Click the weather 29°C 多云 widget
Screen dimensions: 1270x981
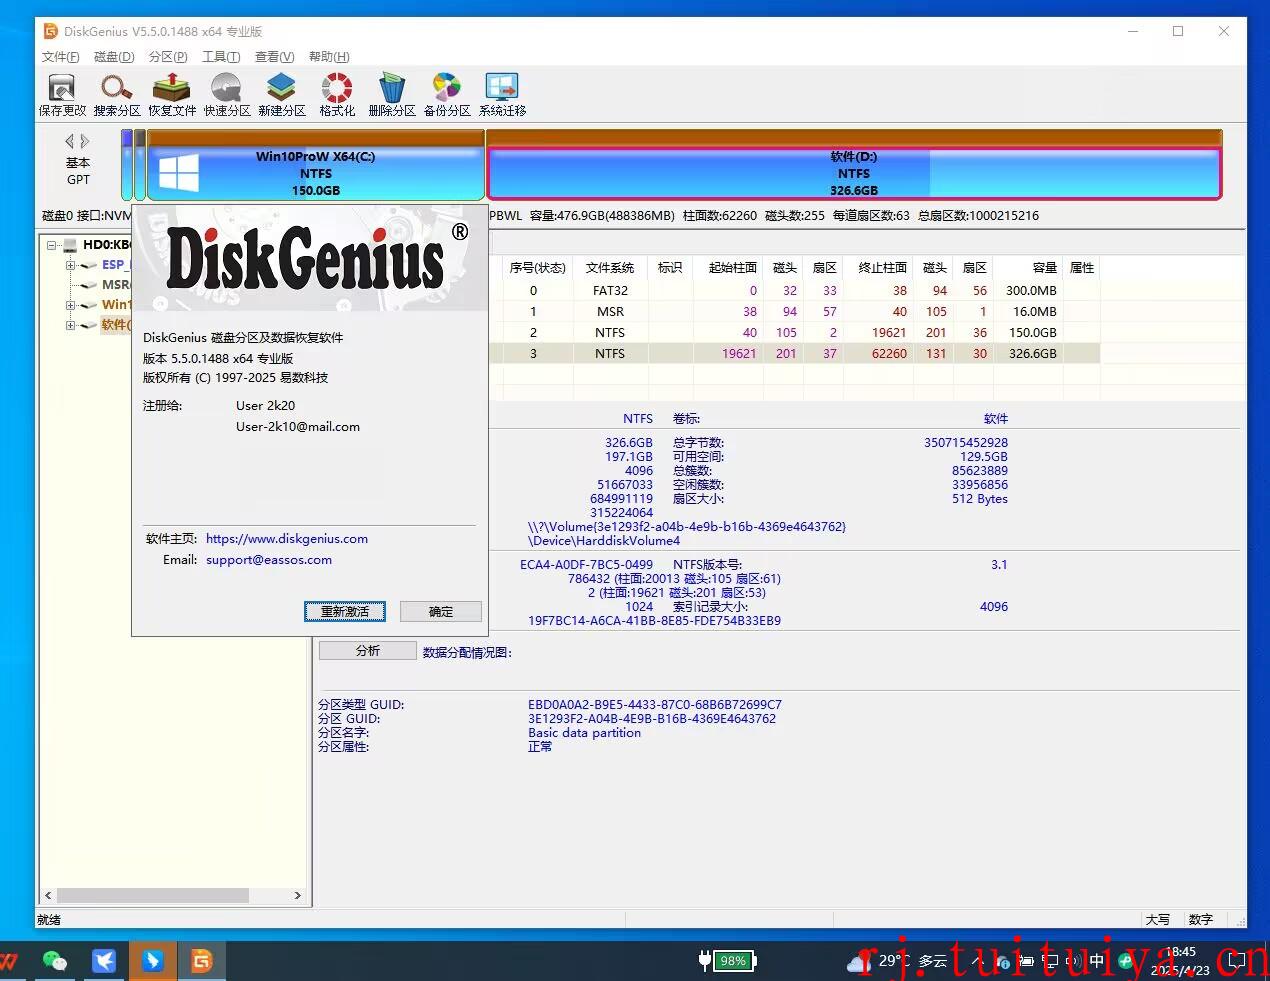pos(898,961)
